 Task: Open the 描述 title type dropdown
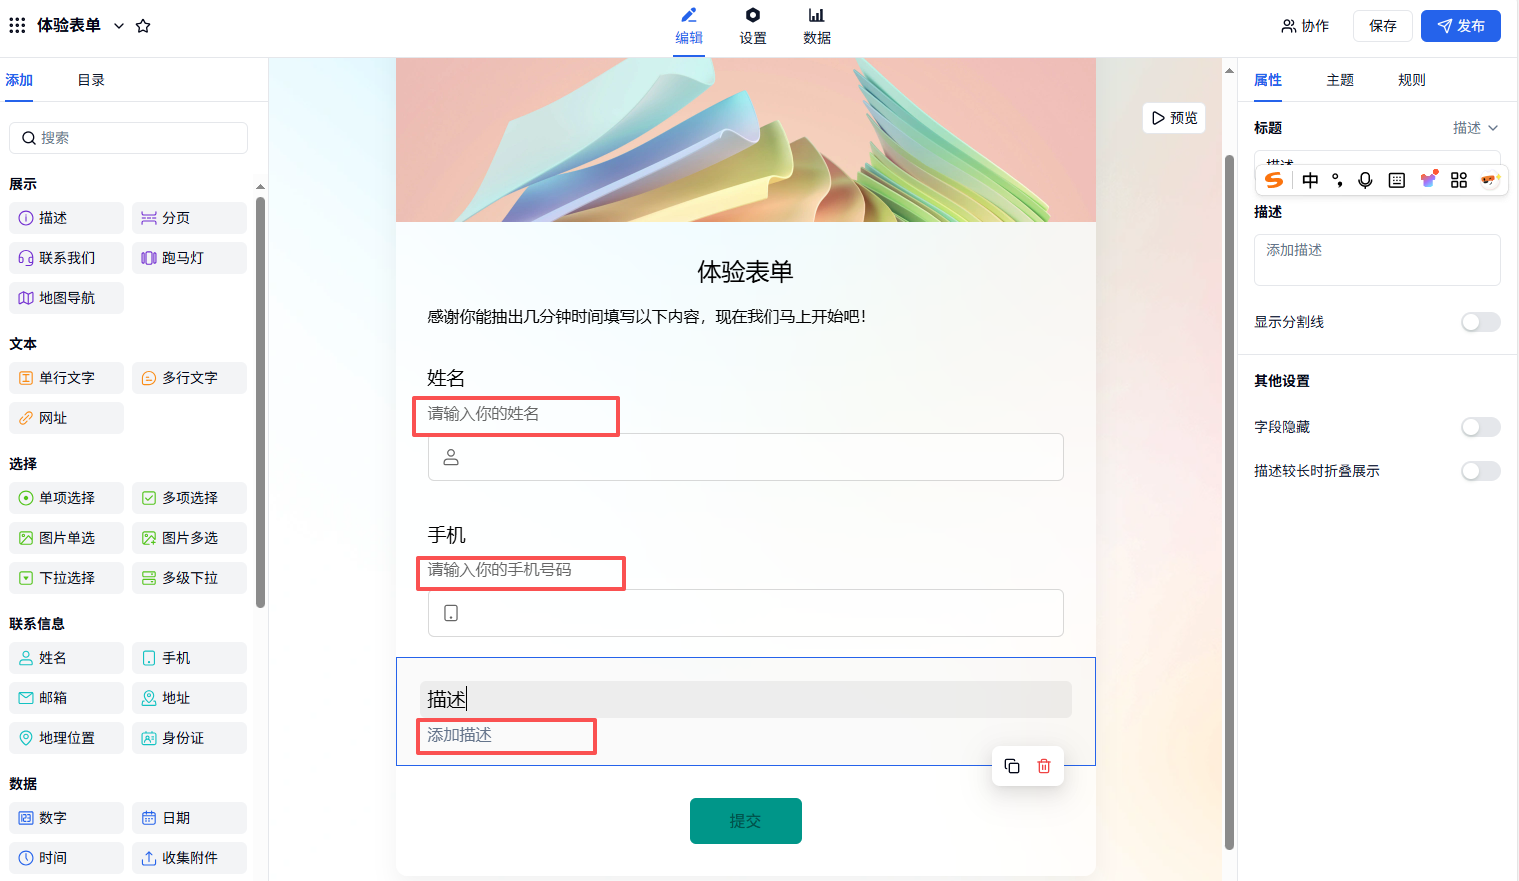pyautogui.click(x=1475, y=128)
